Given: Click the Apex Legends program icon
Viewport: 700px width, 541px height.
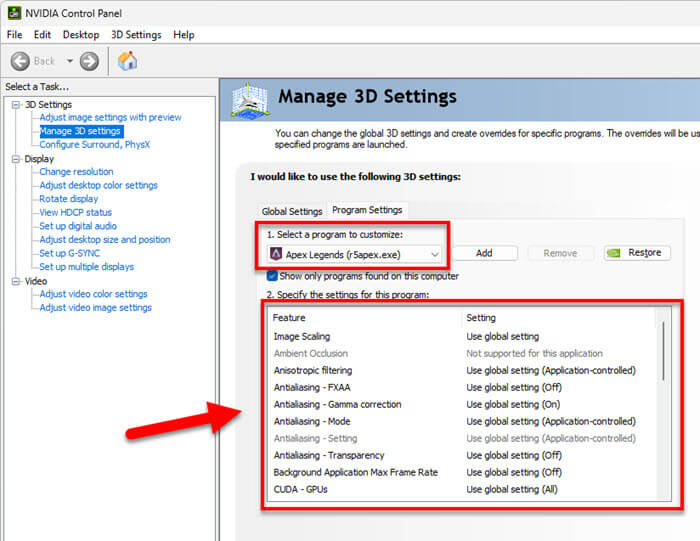Looking at the screenshot, I should tap(276, 253).
